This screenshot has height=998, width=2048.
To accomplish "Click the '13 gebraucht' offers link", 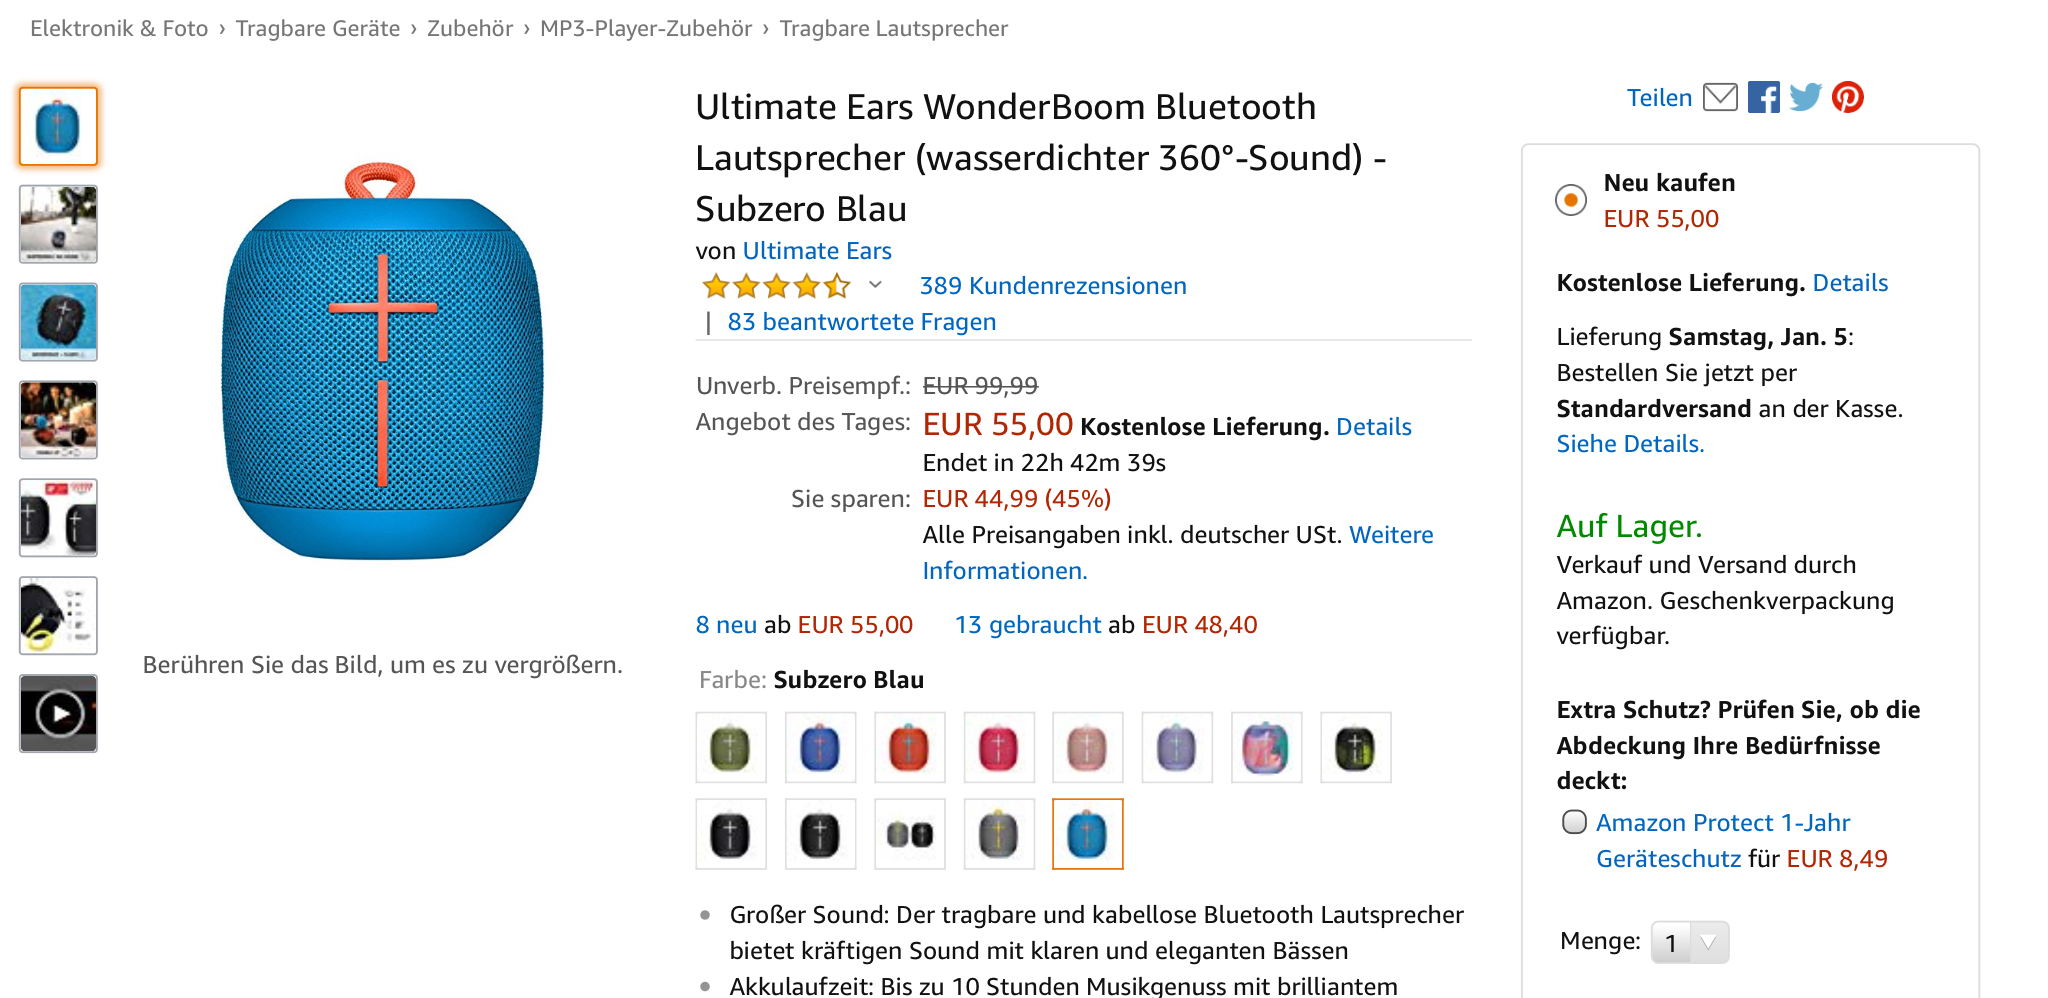I will point(1027,625).
